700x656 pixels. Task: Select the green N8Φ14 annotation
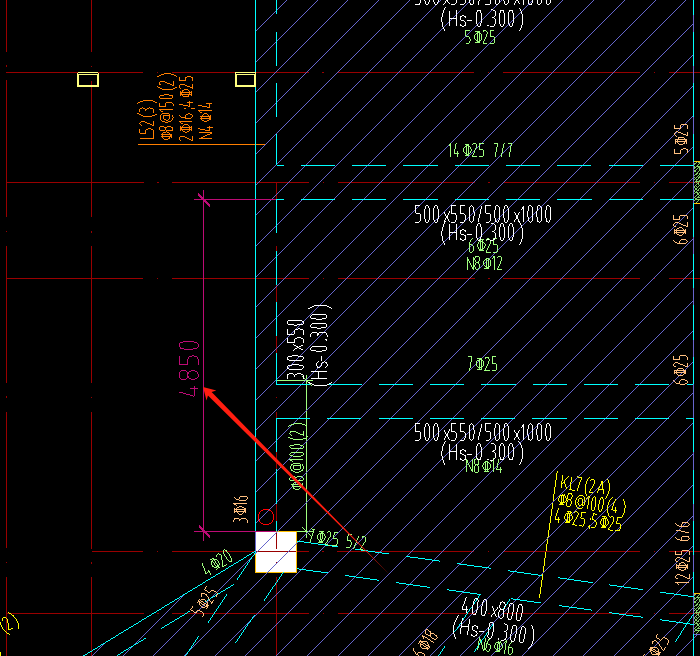tap(484, 466)
